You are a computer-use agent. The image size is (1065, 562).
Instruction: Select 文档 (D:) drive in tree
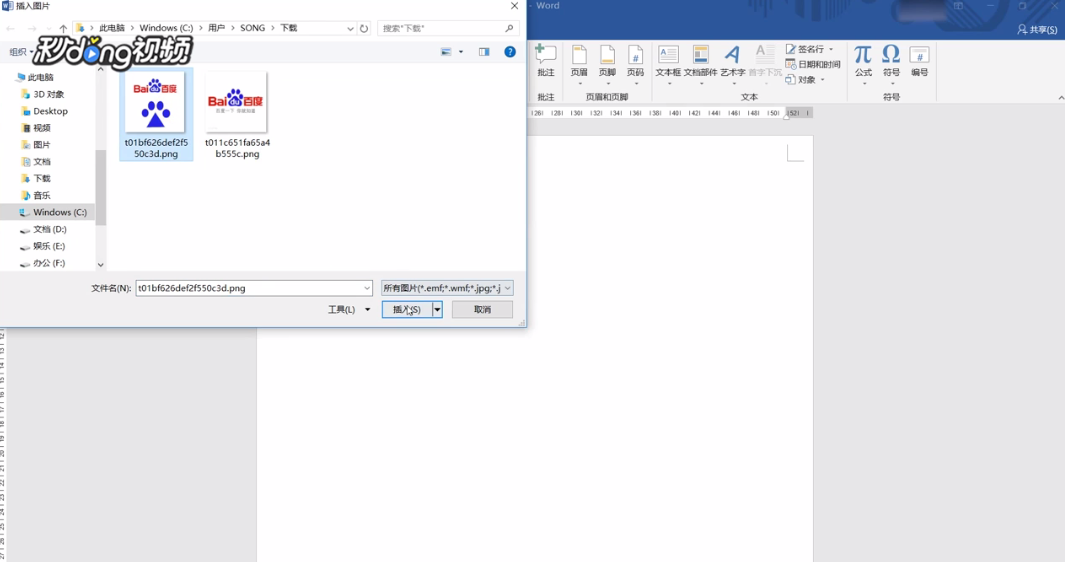50,229
